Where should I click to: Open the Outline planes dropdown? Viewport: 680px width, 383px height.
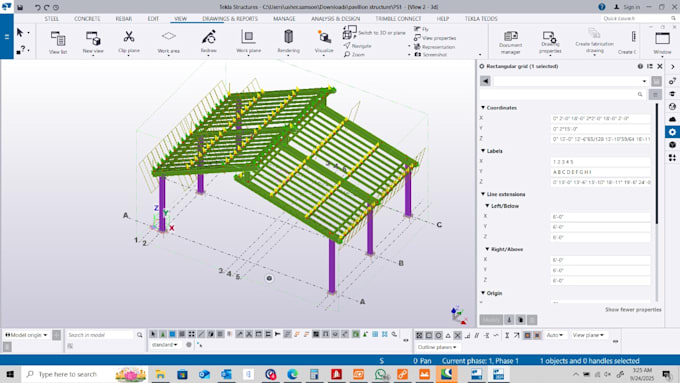coord(437,347)
